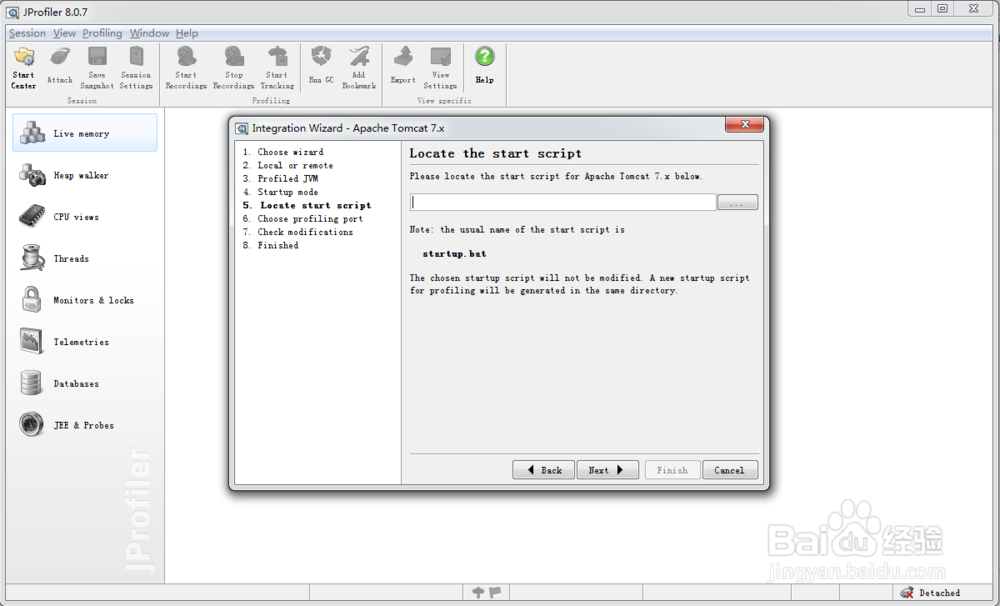Open the Help menu

point(187,33)
